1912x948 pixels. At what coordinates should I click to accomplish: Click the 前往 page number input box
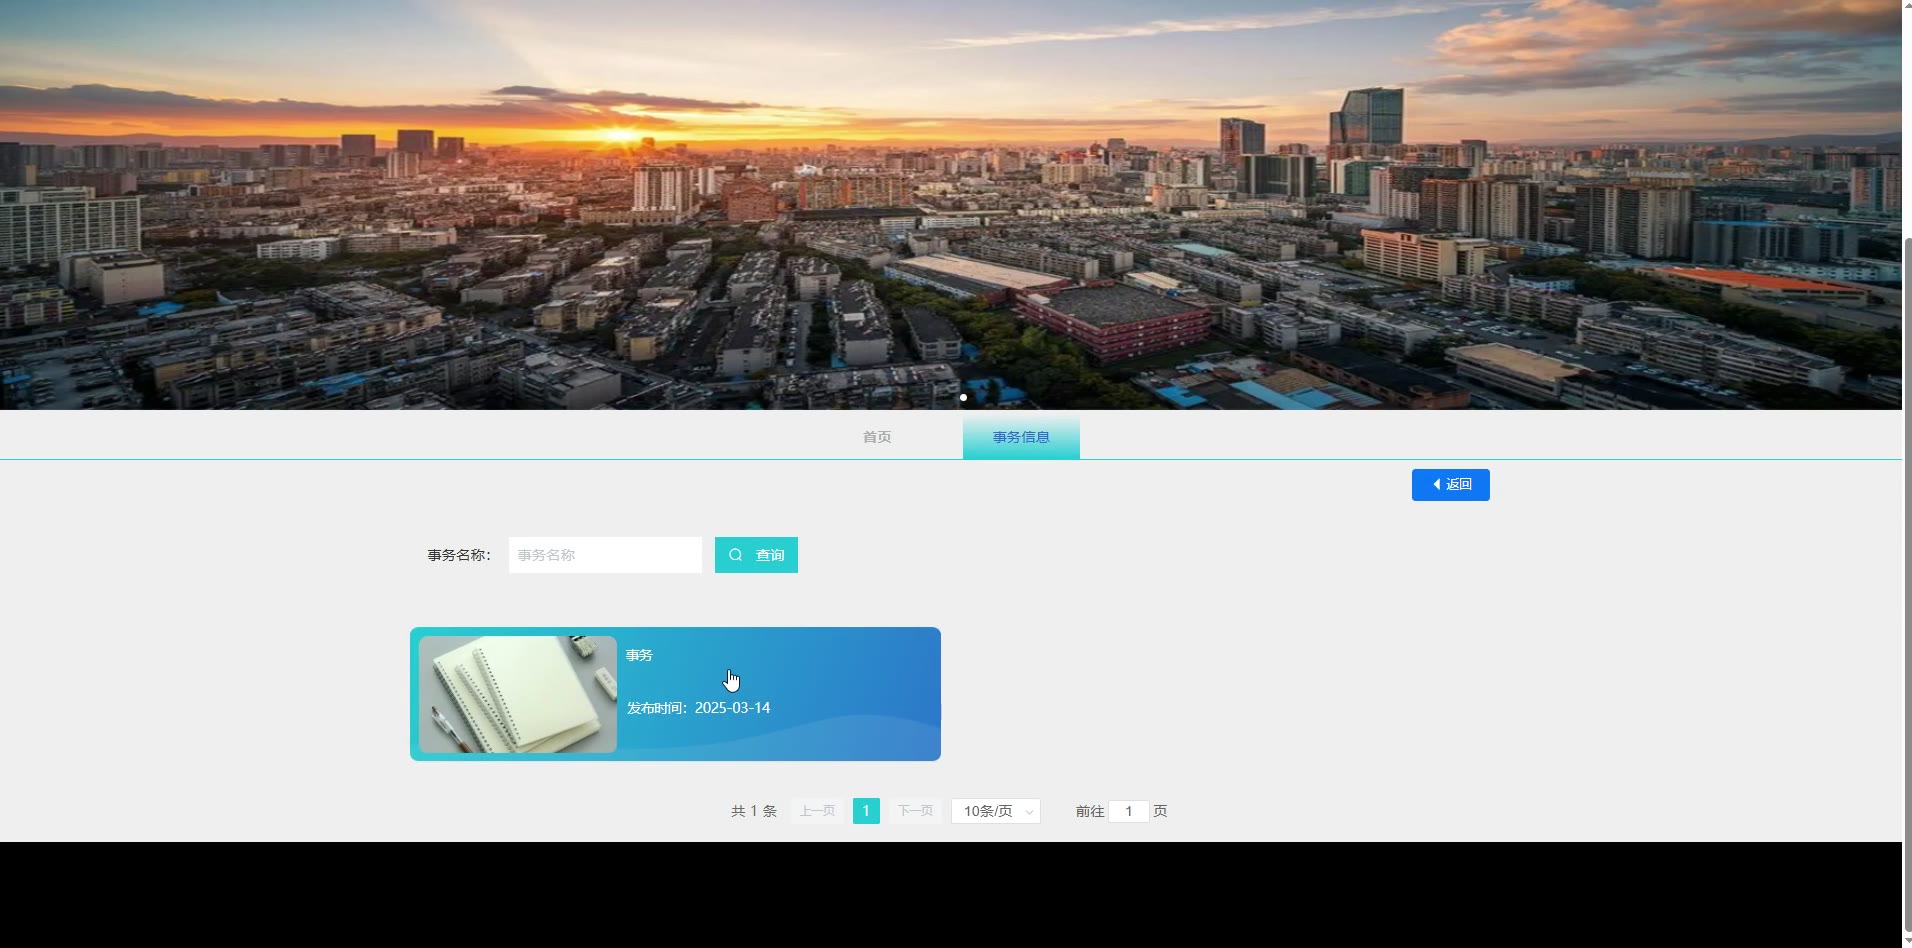click(x=1128, y=811)
